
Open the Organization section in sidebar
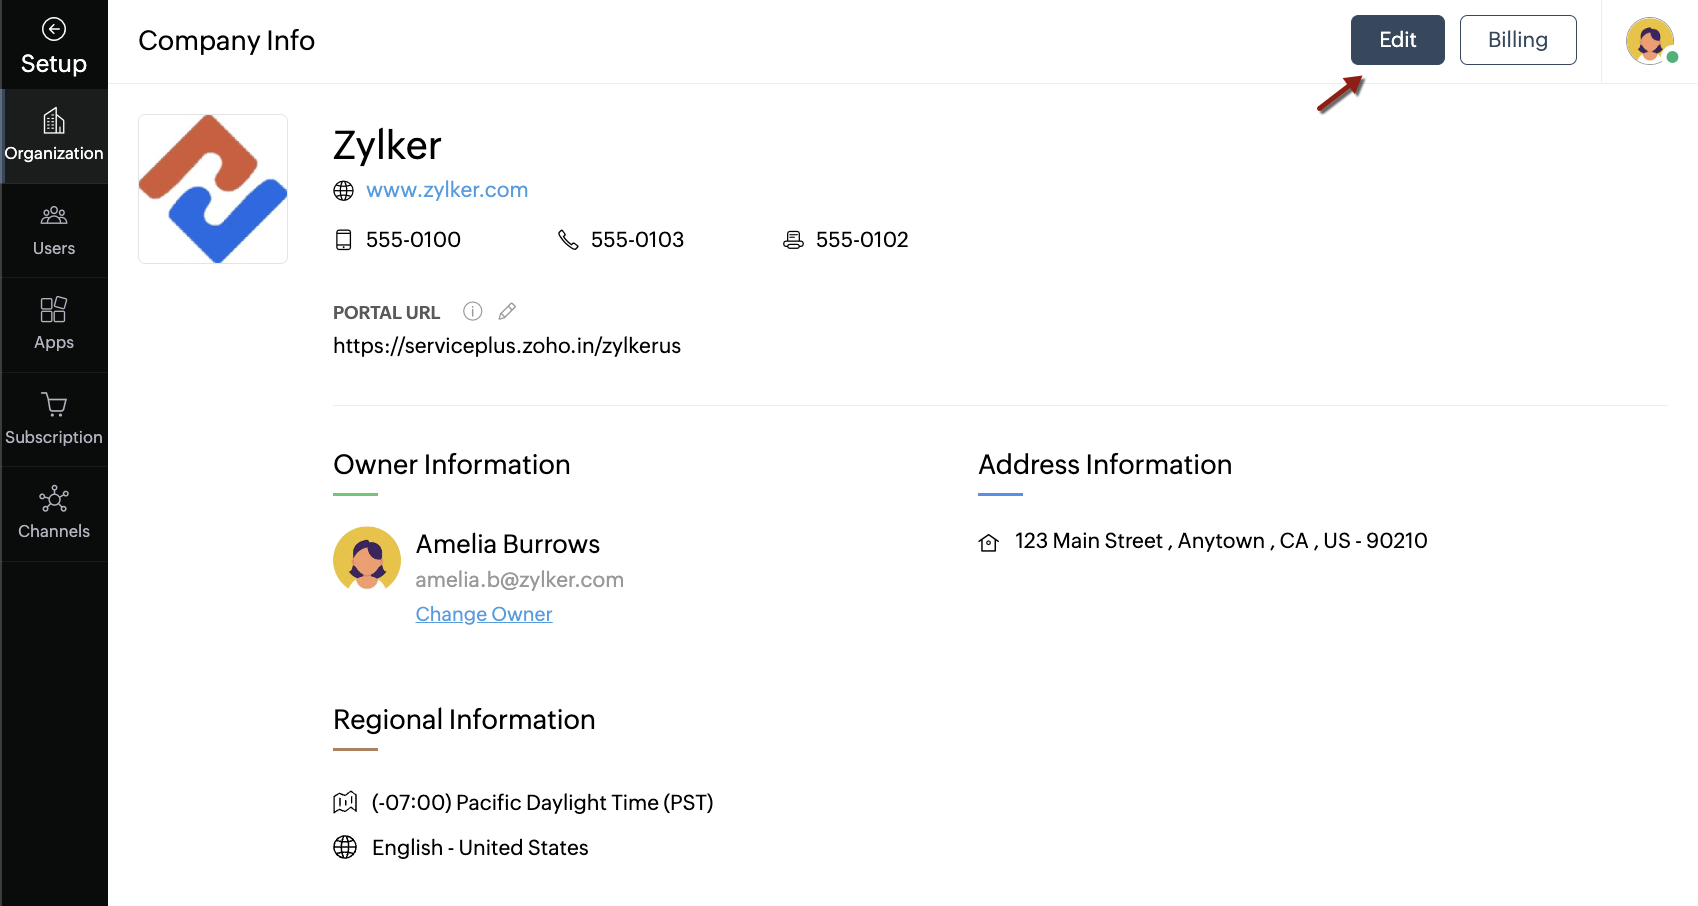pyautogui.click(x=54, y=136)
